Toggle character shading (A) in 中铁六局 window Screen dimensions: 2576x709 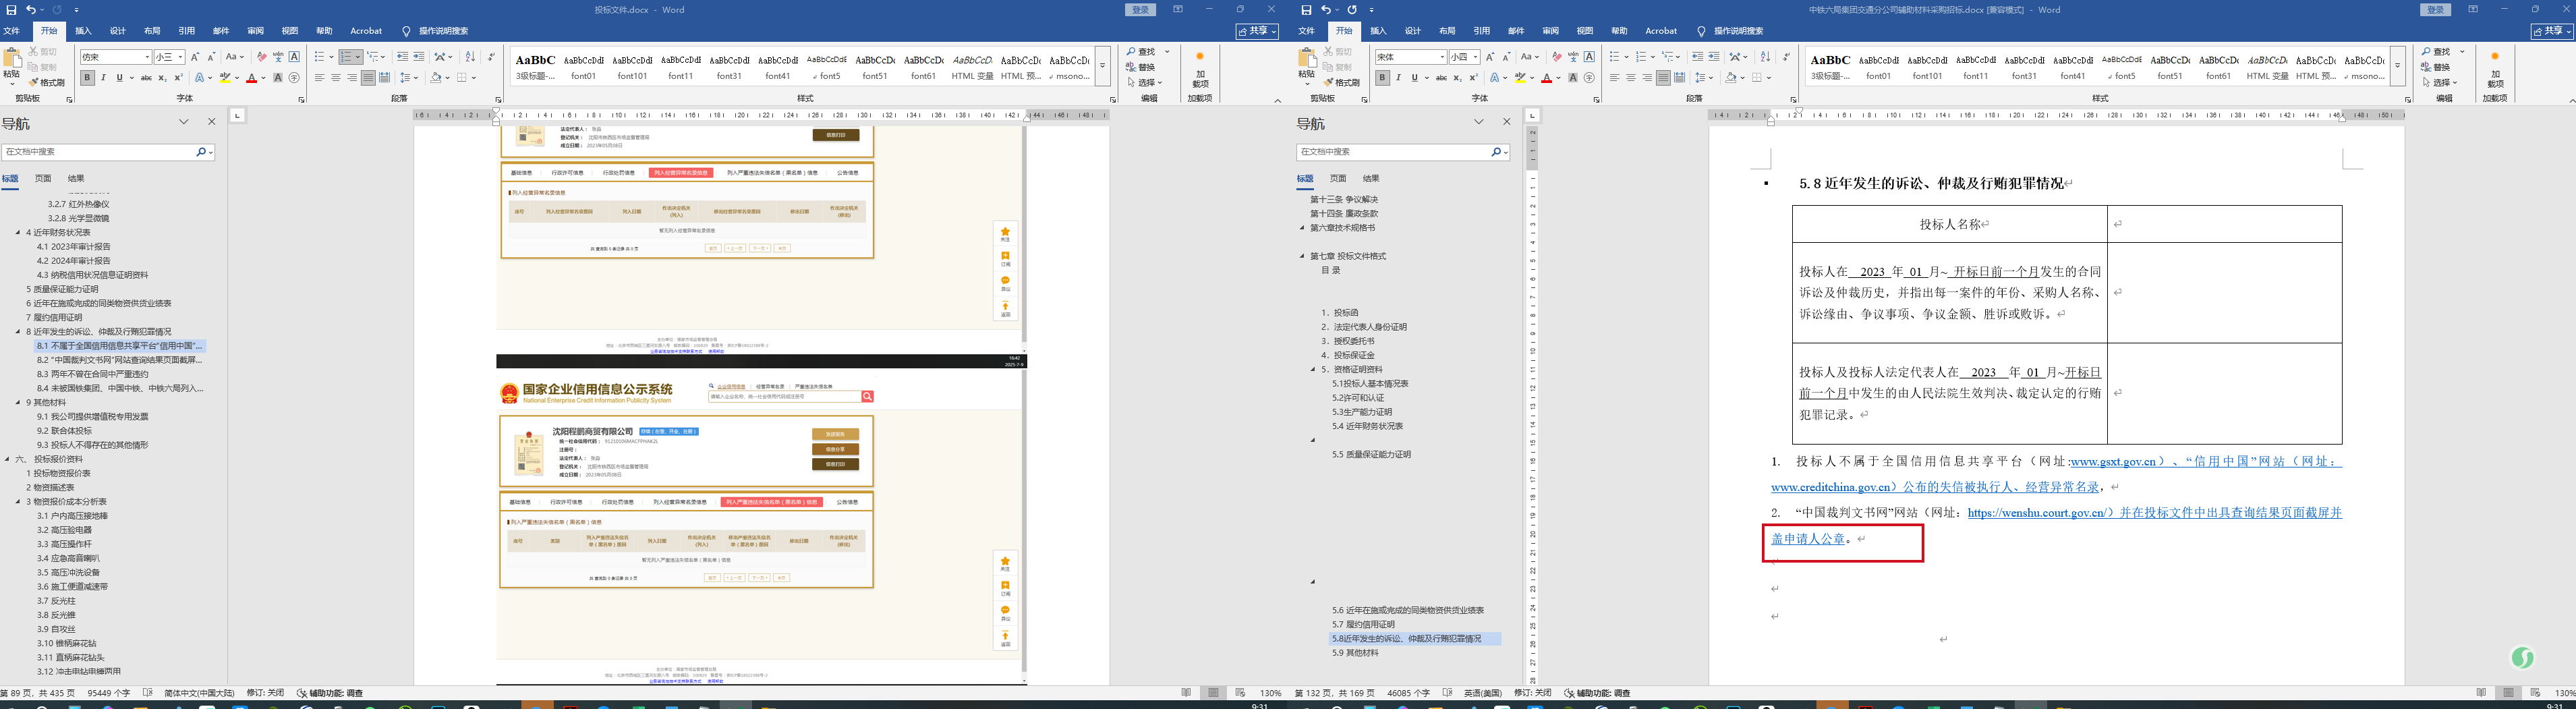click(1573, 78)
